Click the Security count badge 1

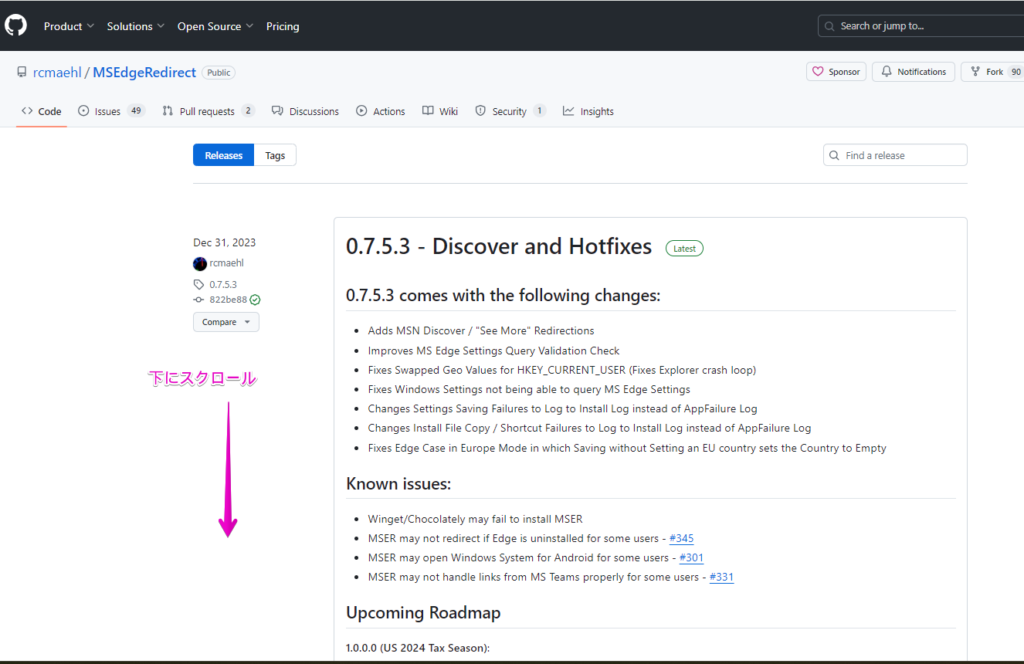[539, 111]
